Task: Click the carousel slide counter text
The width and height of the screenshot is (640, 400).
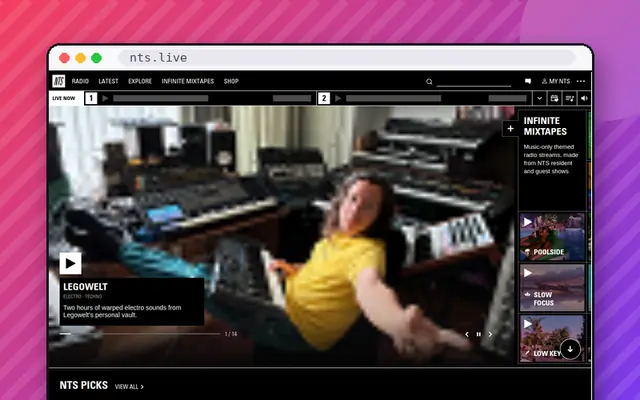Action: [231, 334]
